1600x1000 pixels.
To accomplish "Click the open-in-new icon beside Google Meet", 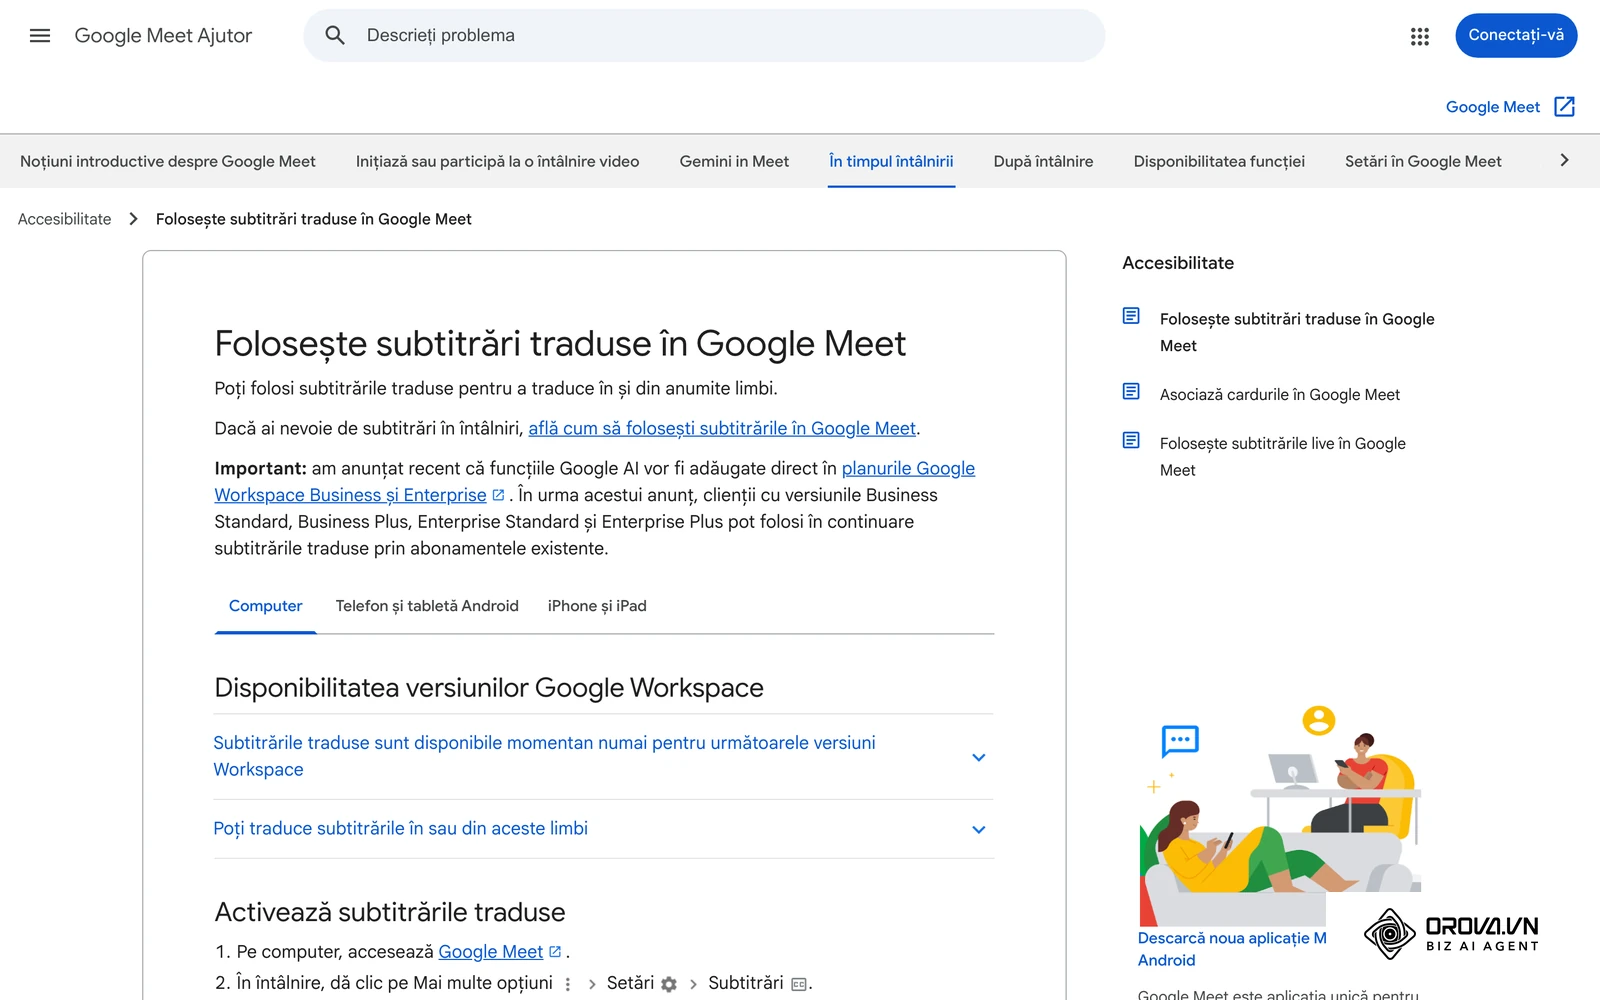I will (1565, 107).
